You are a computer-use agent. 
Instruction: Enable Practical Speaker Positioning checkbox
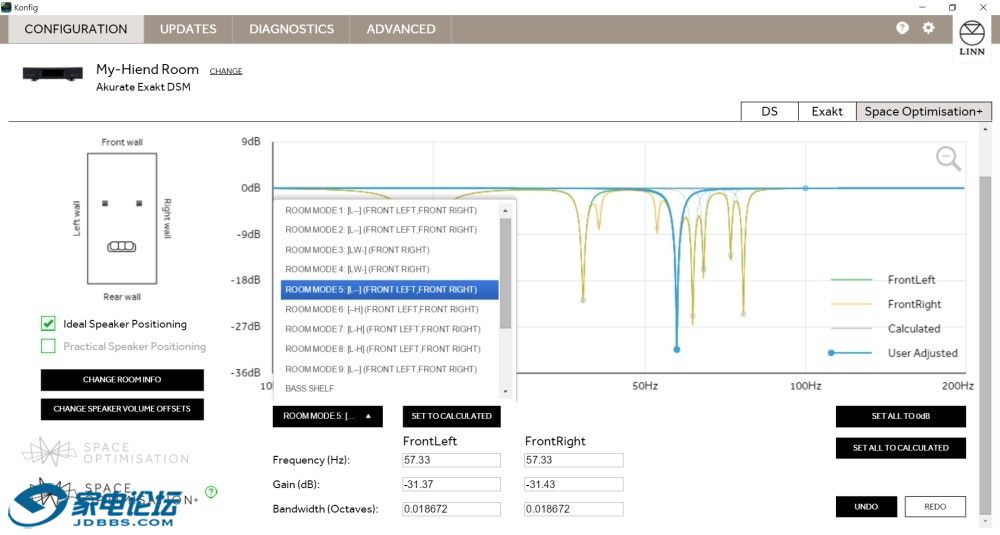[x=48, y=347]
